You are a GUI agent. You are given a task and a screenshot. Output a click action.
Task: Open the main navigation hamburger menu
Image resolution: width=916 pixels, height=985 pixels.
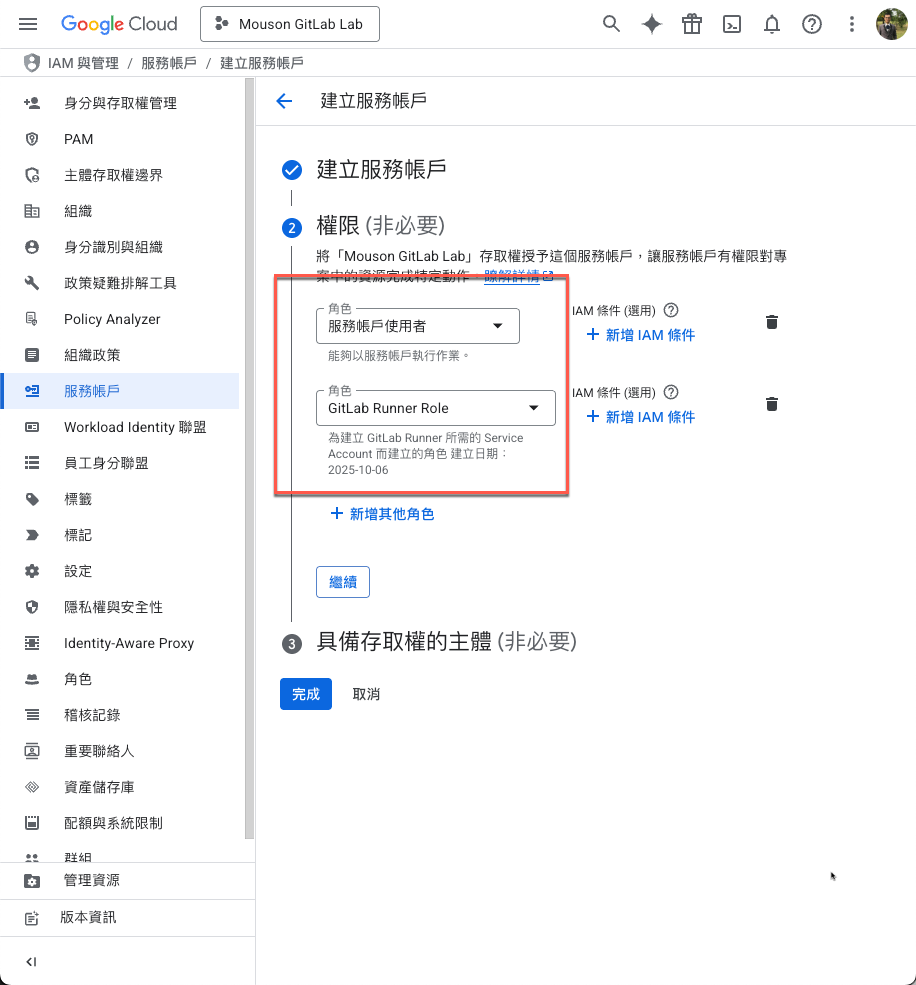click(28, 24)
